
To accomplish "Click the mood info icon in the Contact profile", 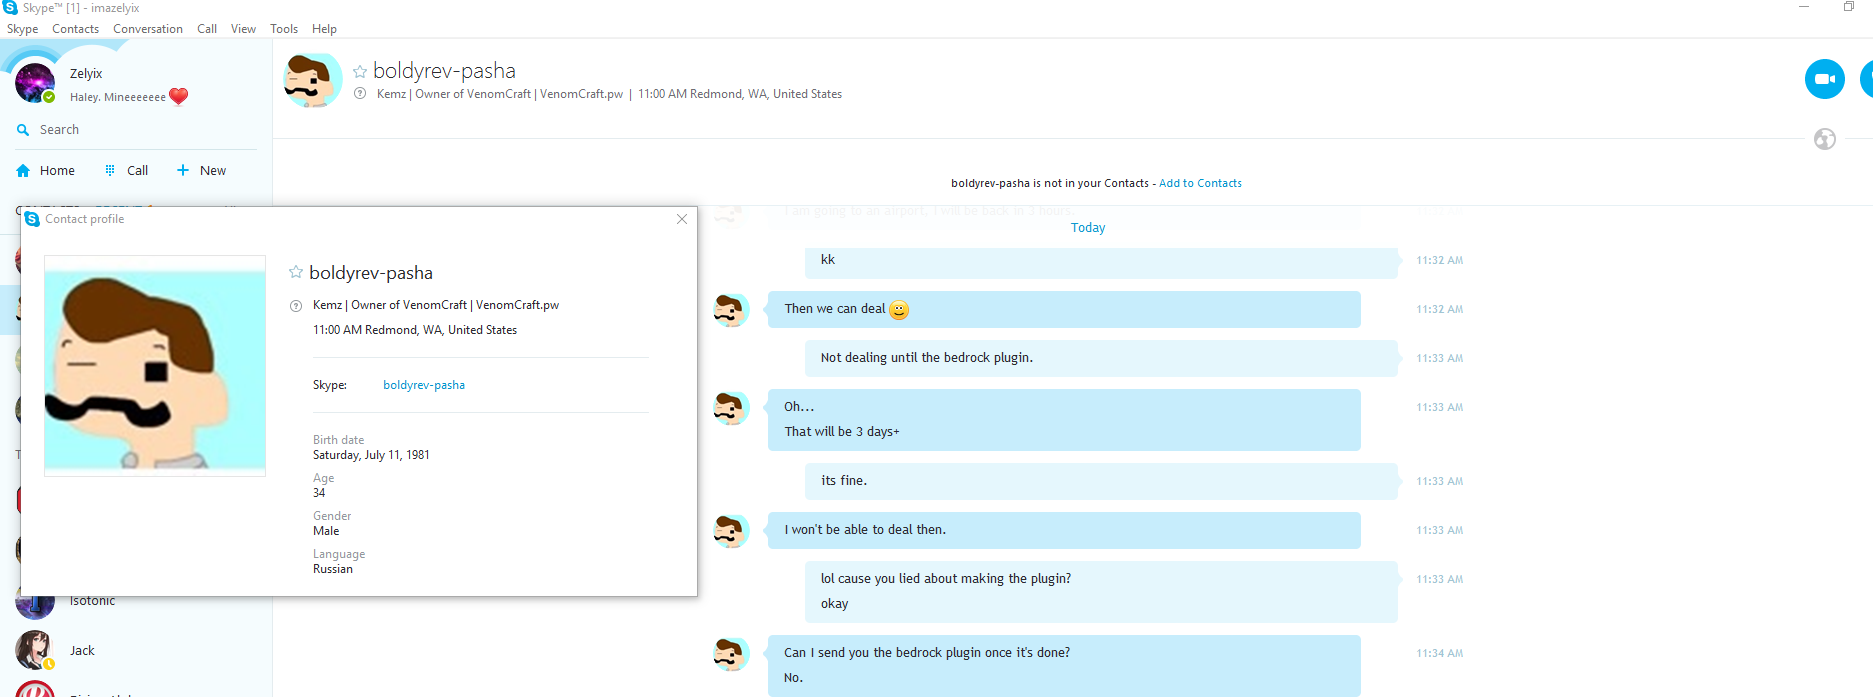I will coord(296,306).
